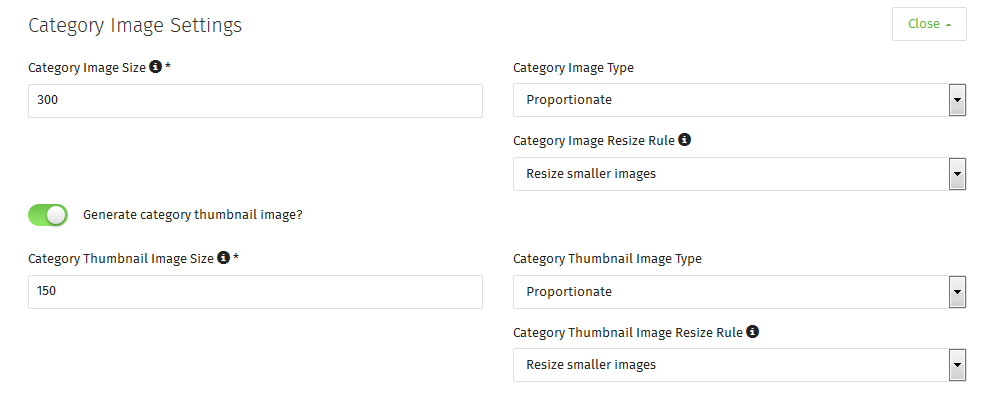Screen dimensions: 995x402
Task: Click info icon beside Category Image Resize Rule
Action: (684, 139)
